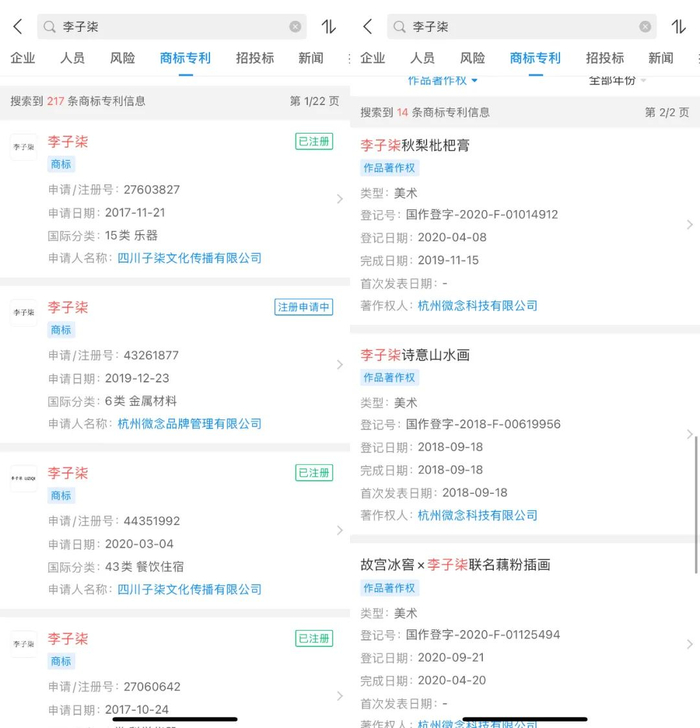Tap 已注册 badge on trademark 27060642
The width and height of the screenshot is (700, 728).
(x=314, y=638)
